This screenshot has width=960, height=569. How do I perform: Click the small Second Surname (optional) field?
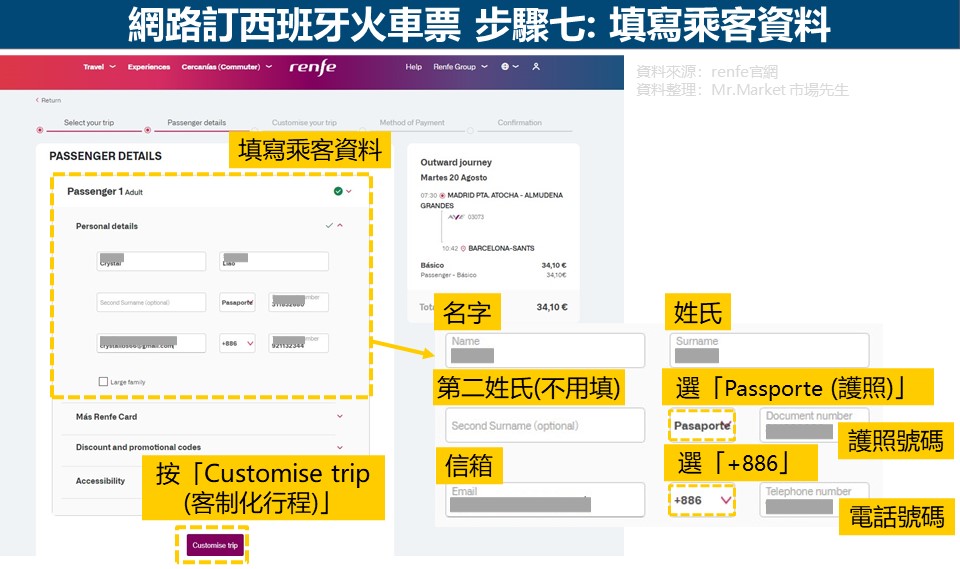pyautogui.click(x=151, y=302)
